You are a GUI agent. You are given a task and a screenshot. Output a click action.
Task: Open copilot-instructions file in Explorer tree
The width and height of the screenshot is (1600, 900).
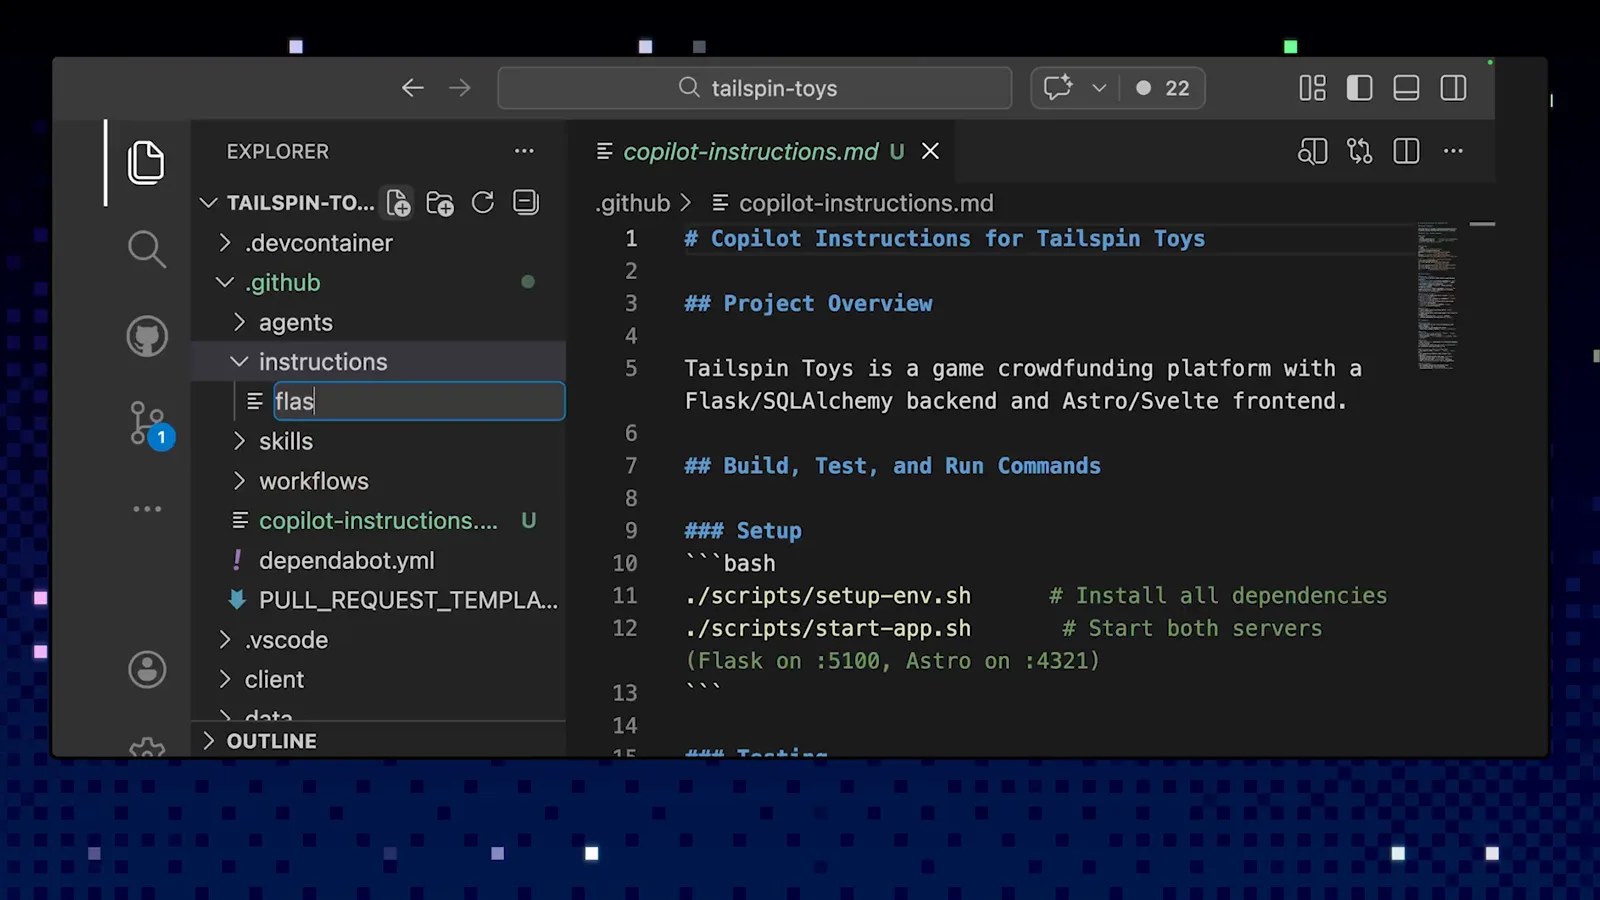pyautogui.click(x=378, y=521)
